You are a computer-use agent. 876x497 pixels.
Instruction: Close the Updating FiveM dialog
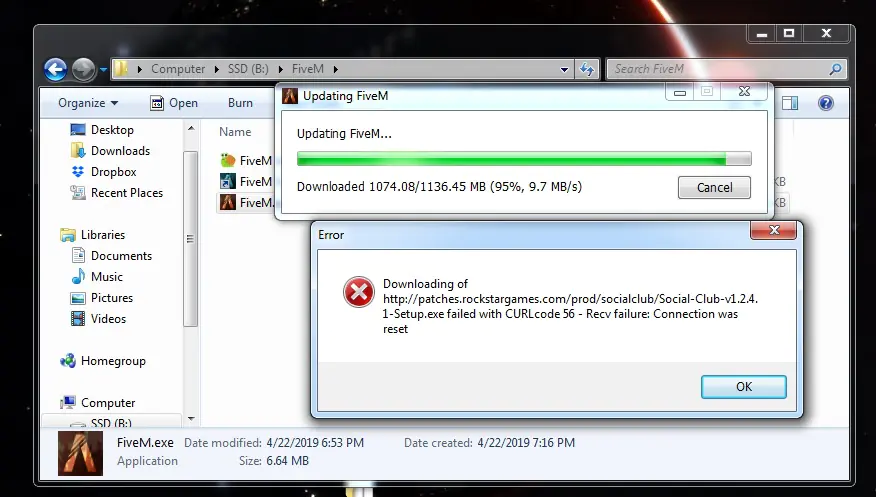click(744, 92)
